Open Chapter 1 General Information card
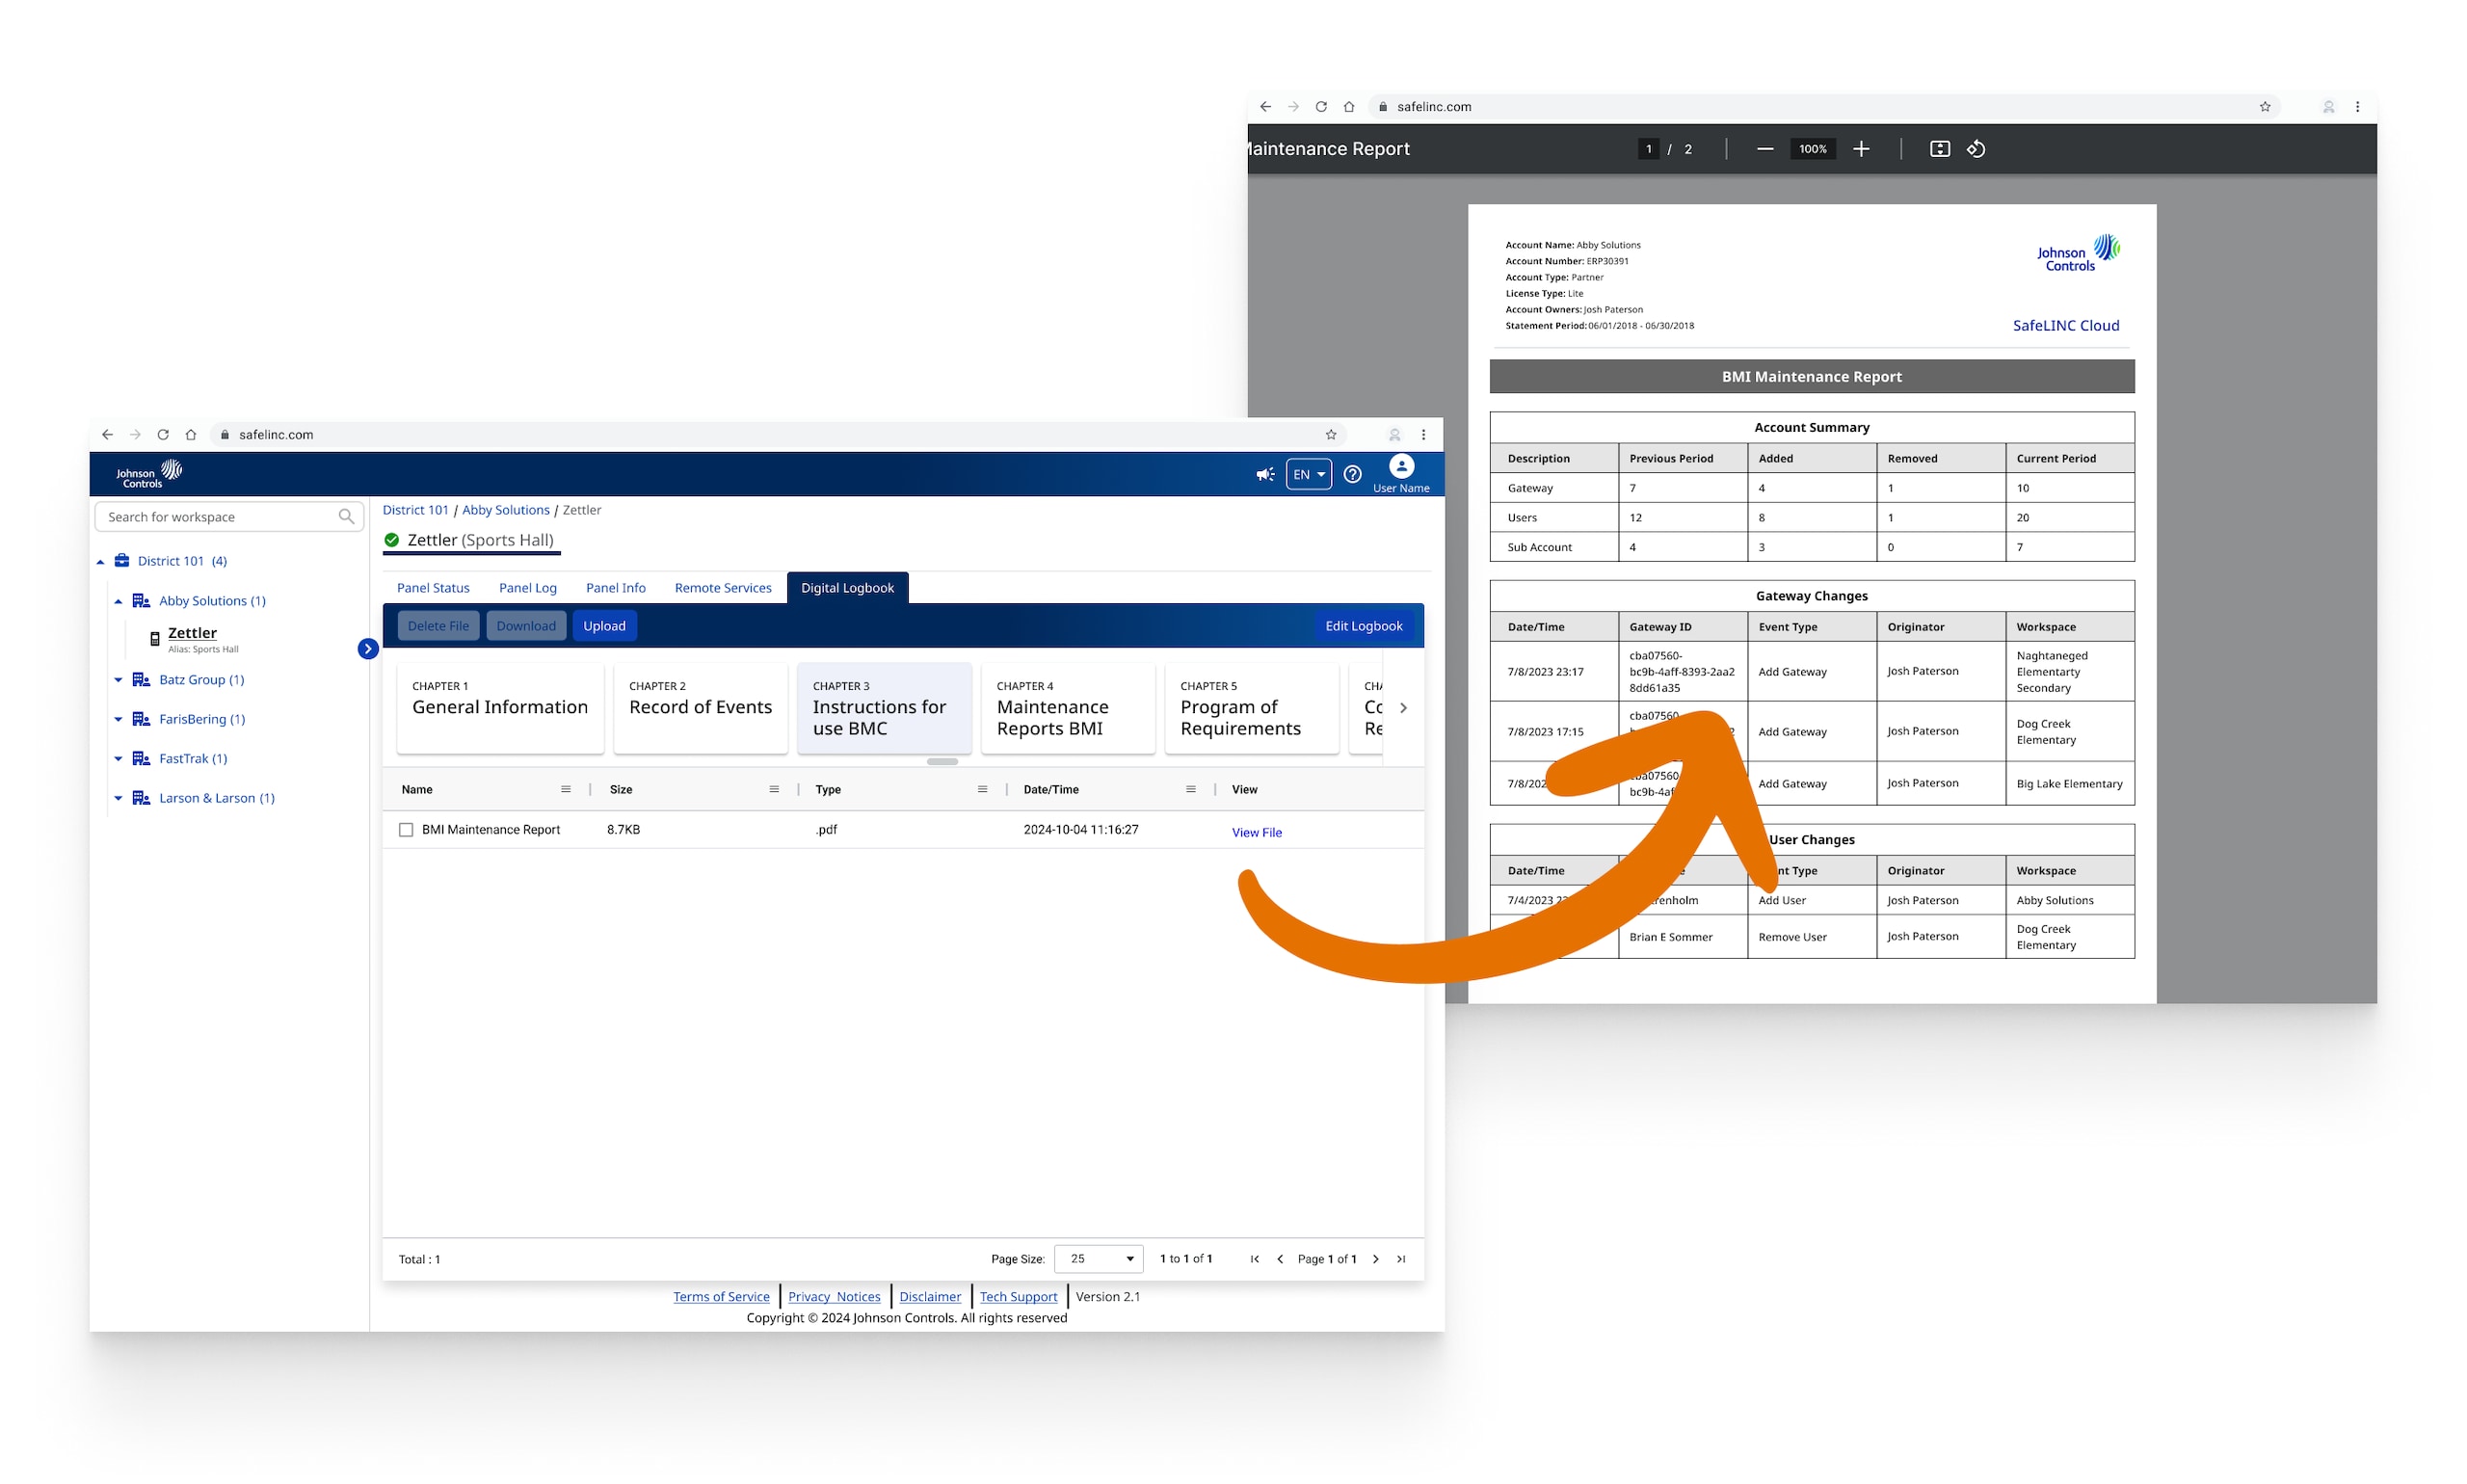2467x1484 pixels. point(500,708)
